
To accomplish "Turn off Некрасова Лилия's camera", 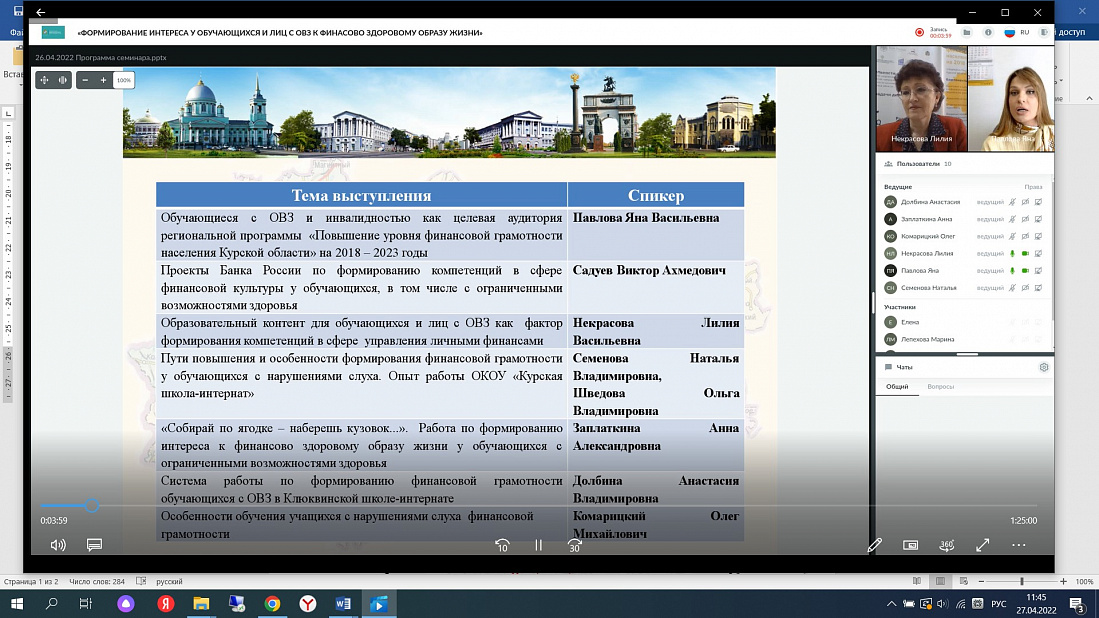I will [x=1025, y=254].
